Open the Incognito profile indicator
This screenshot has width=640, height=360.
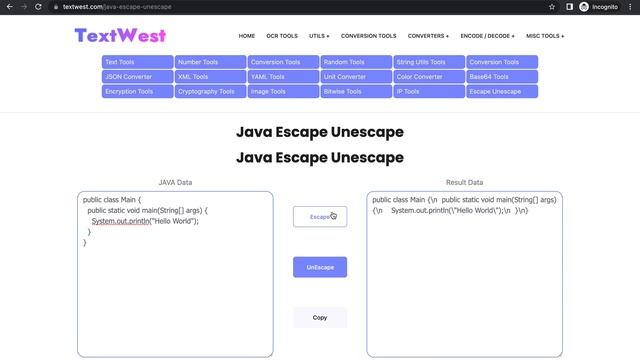tap(598, 7)
